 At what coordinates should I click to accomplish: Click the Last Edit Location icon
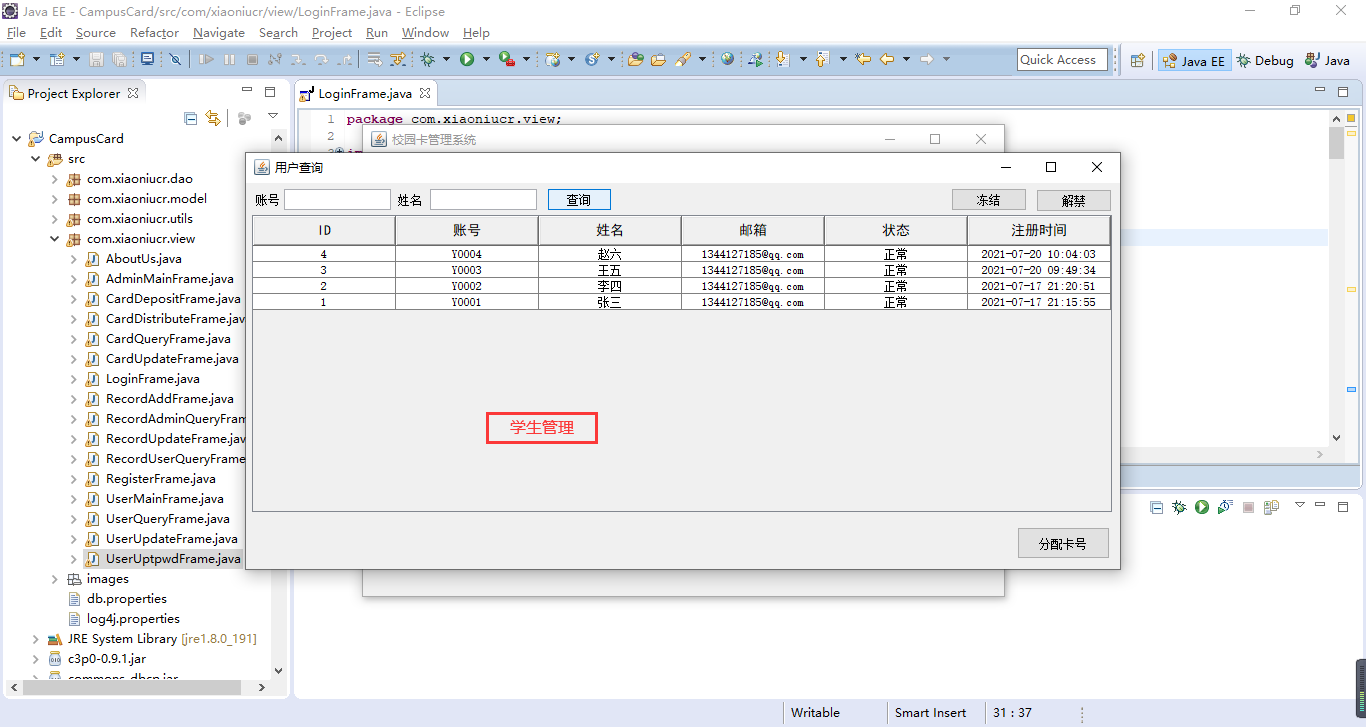pos(863,60)
